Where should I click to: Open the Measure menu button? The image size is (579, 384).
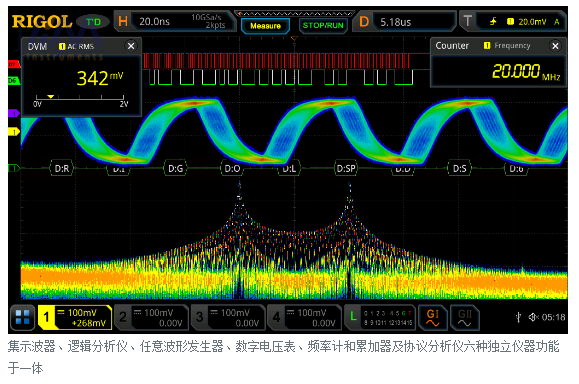point(265,26)
